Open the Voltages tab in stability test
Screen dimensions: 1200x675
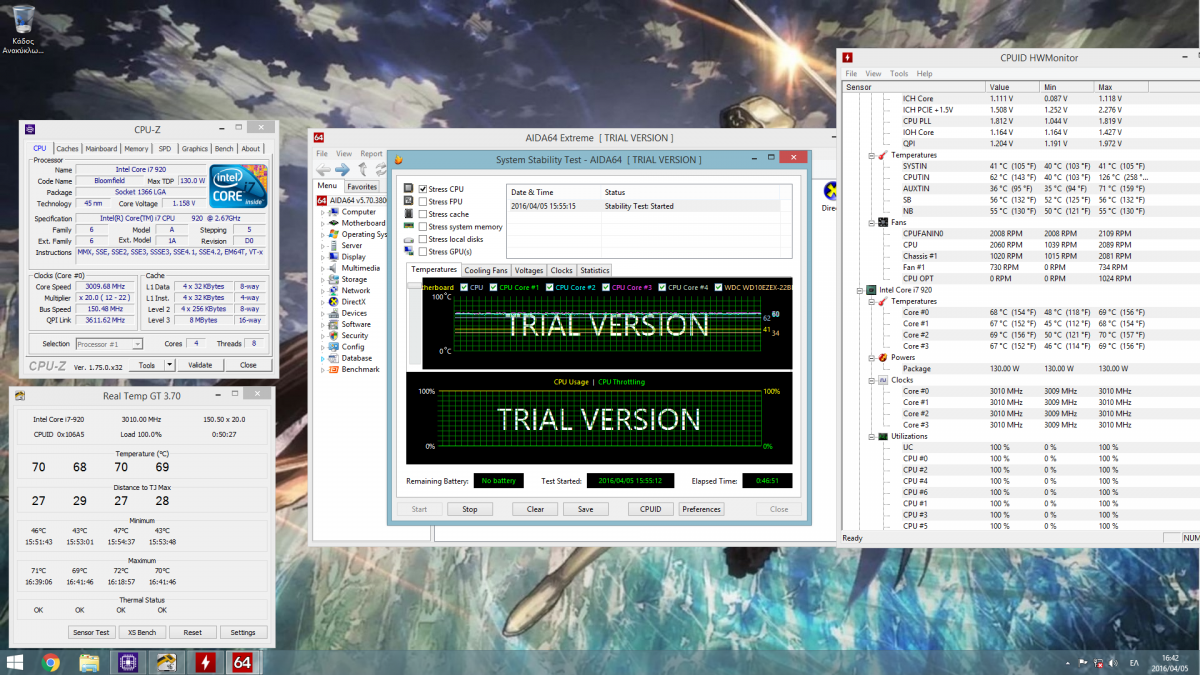[x=529, y=270]
